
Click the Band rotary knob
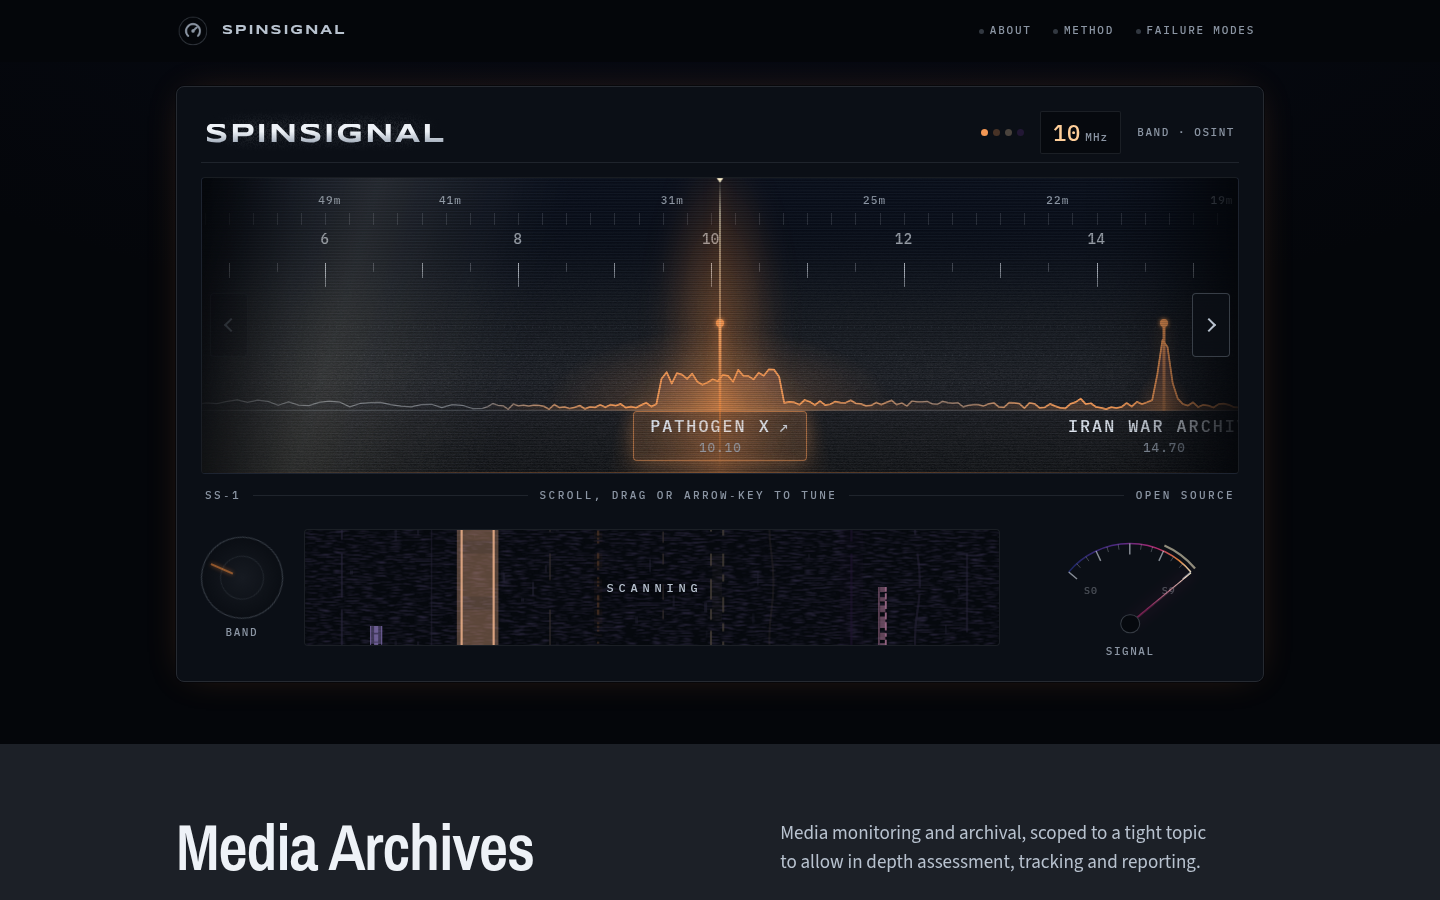242,578
